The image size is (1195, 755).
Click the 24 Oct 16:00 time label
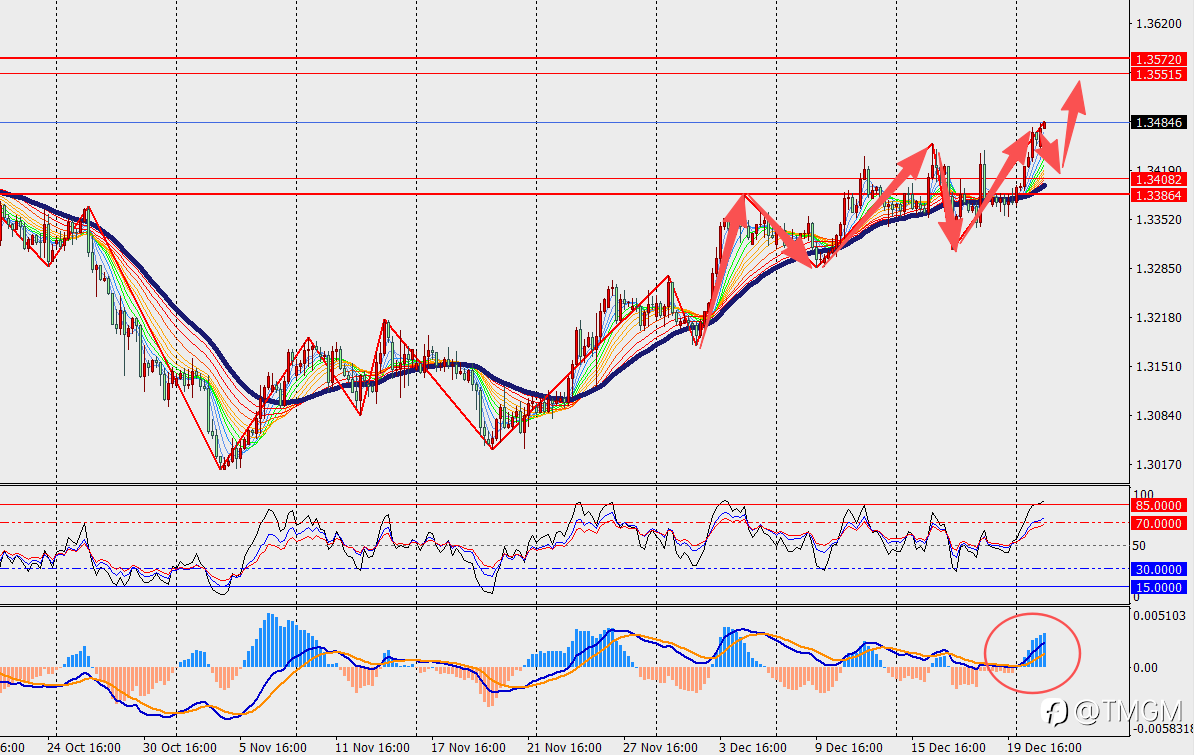(x=83, y=747)
